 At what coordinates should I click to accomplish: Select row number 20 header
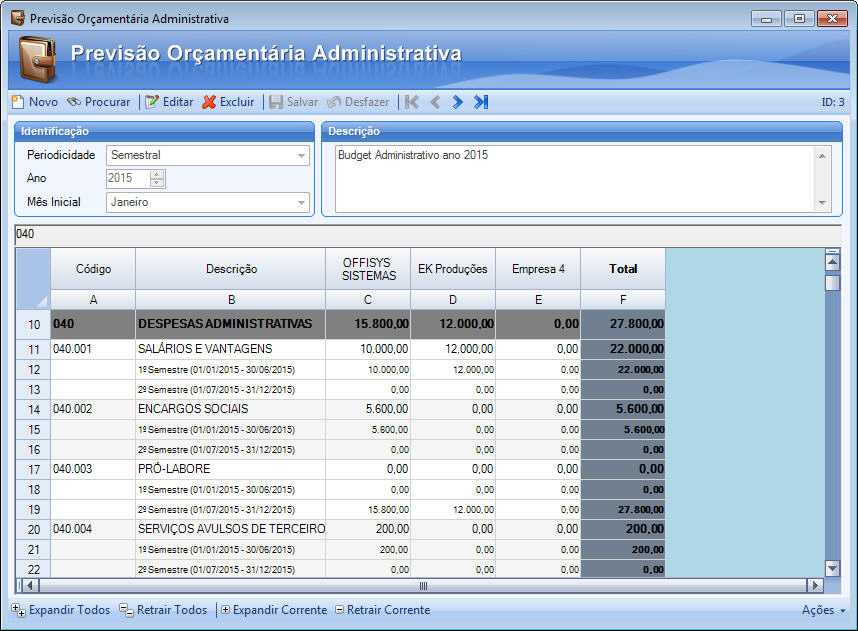[33, 529]
